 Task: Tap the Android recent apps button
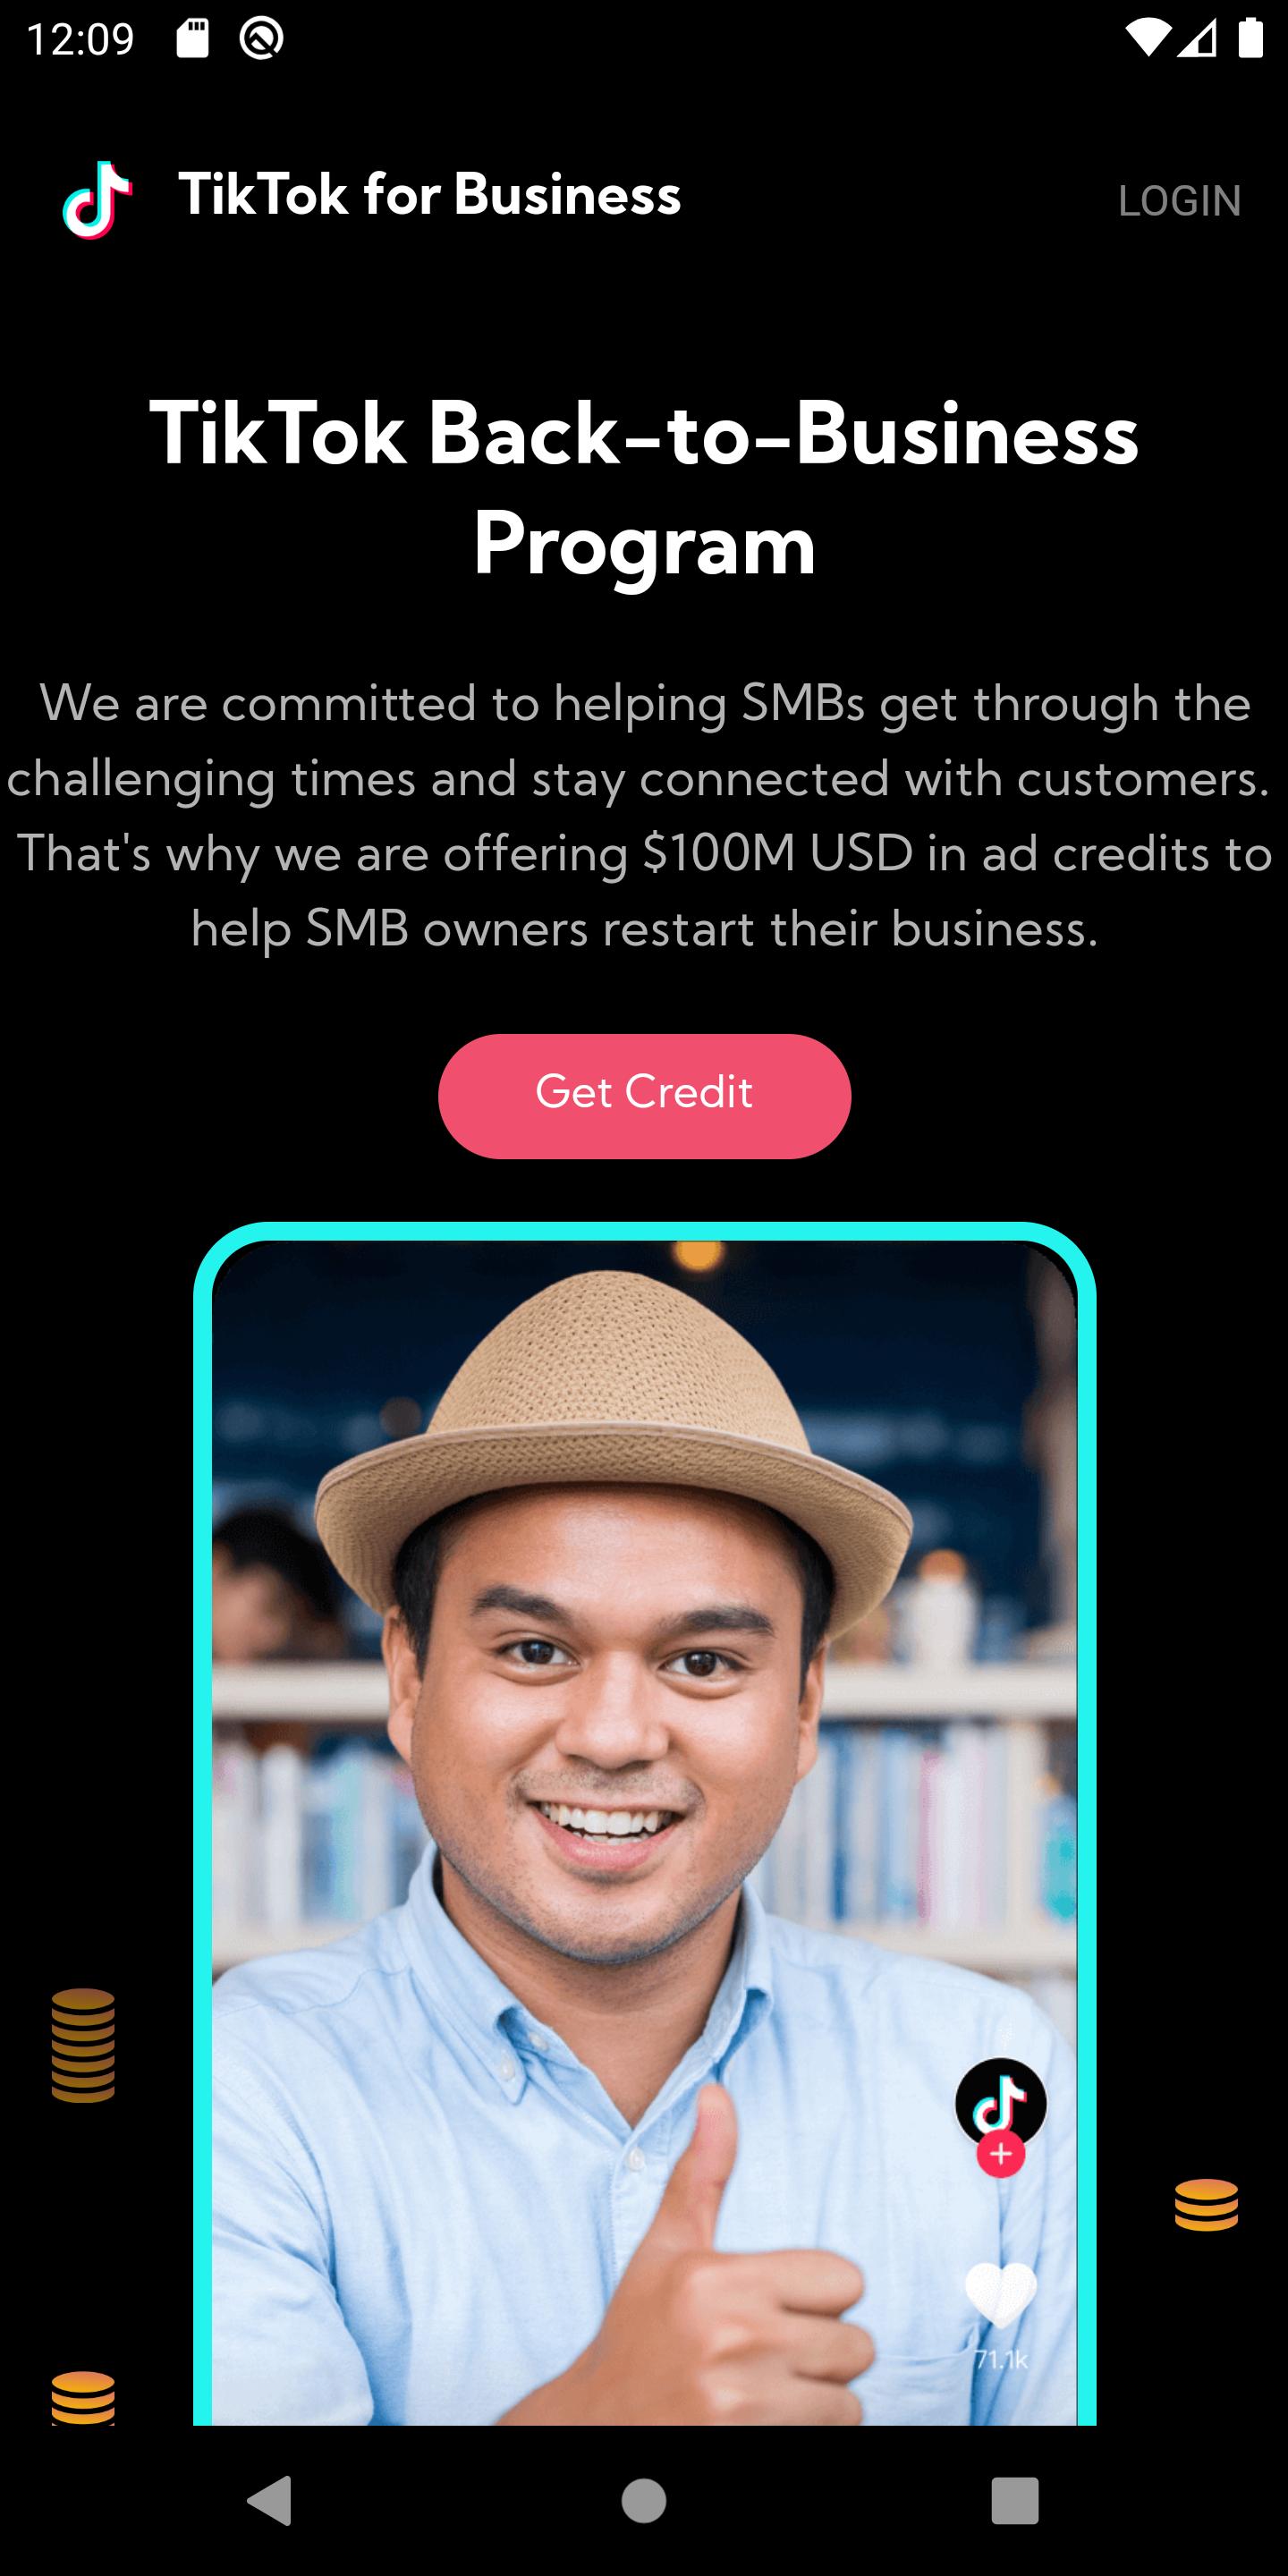(1015, 2501)
